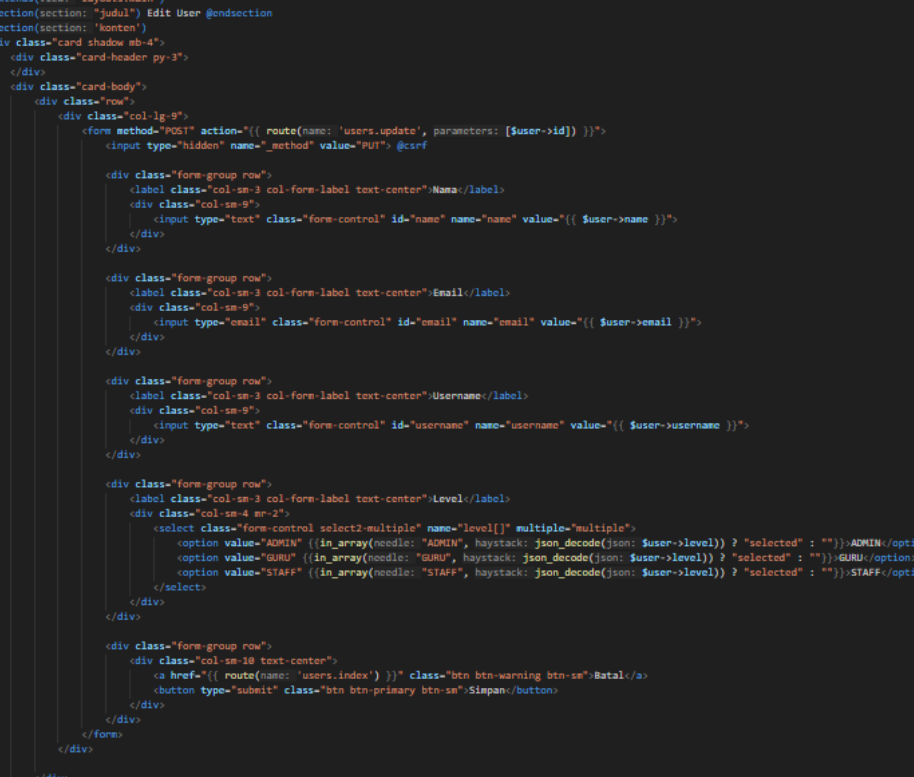Screen dimensions: 914x777
Task: Place cursor on the @endsection directive
Action: pos(239,13)
